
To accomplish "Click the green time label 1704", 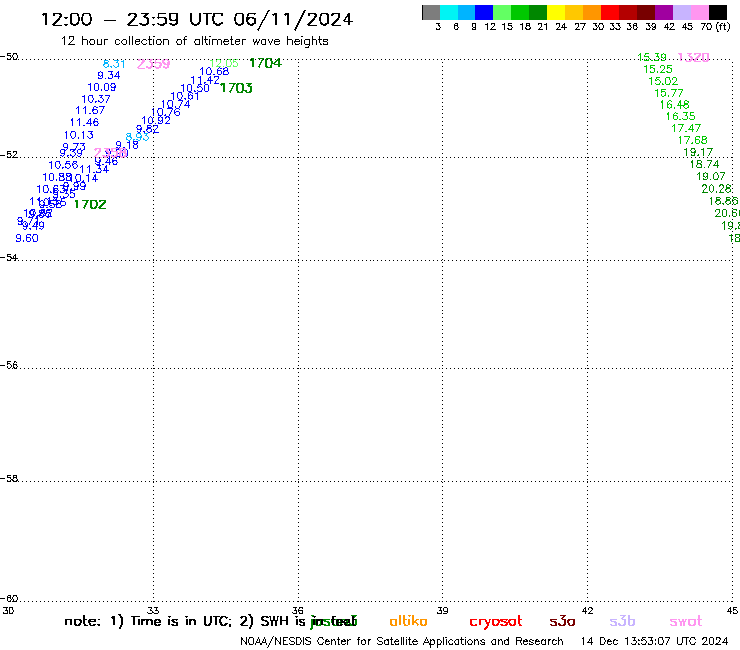I will (265, 63).
